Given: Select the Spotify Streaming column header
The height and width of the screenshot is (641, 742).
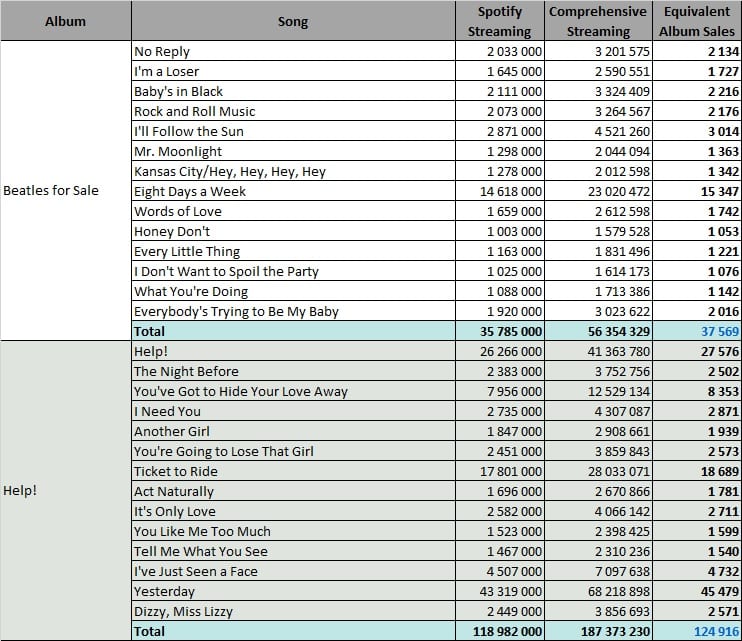Looking at the screenshot, I should [x=500, y=21].
